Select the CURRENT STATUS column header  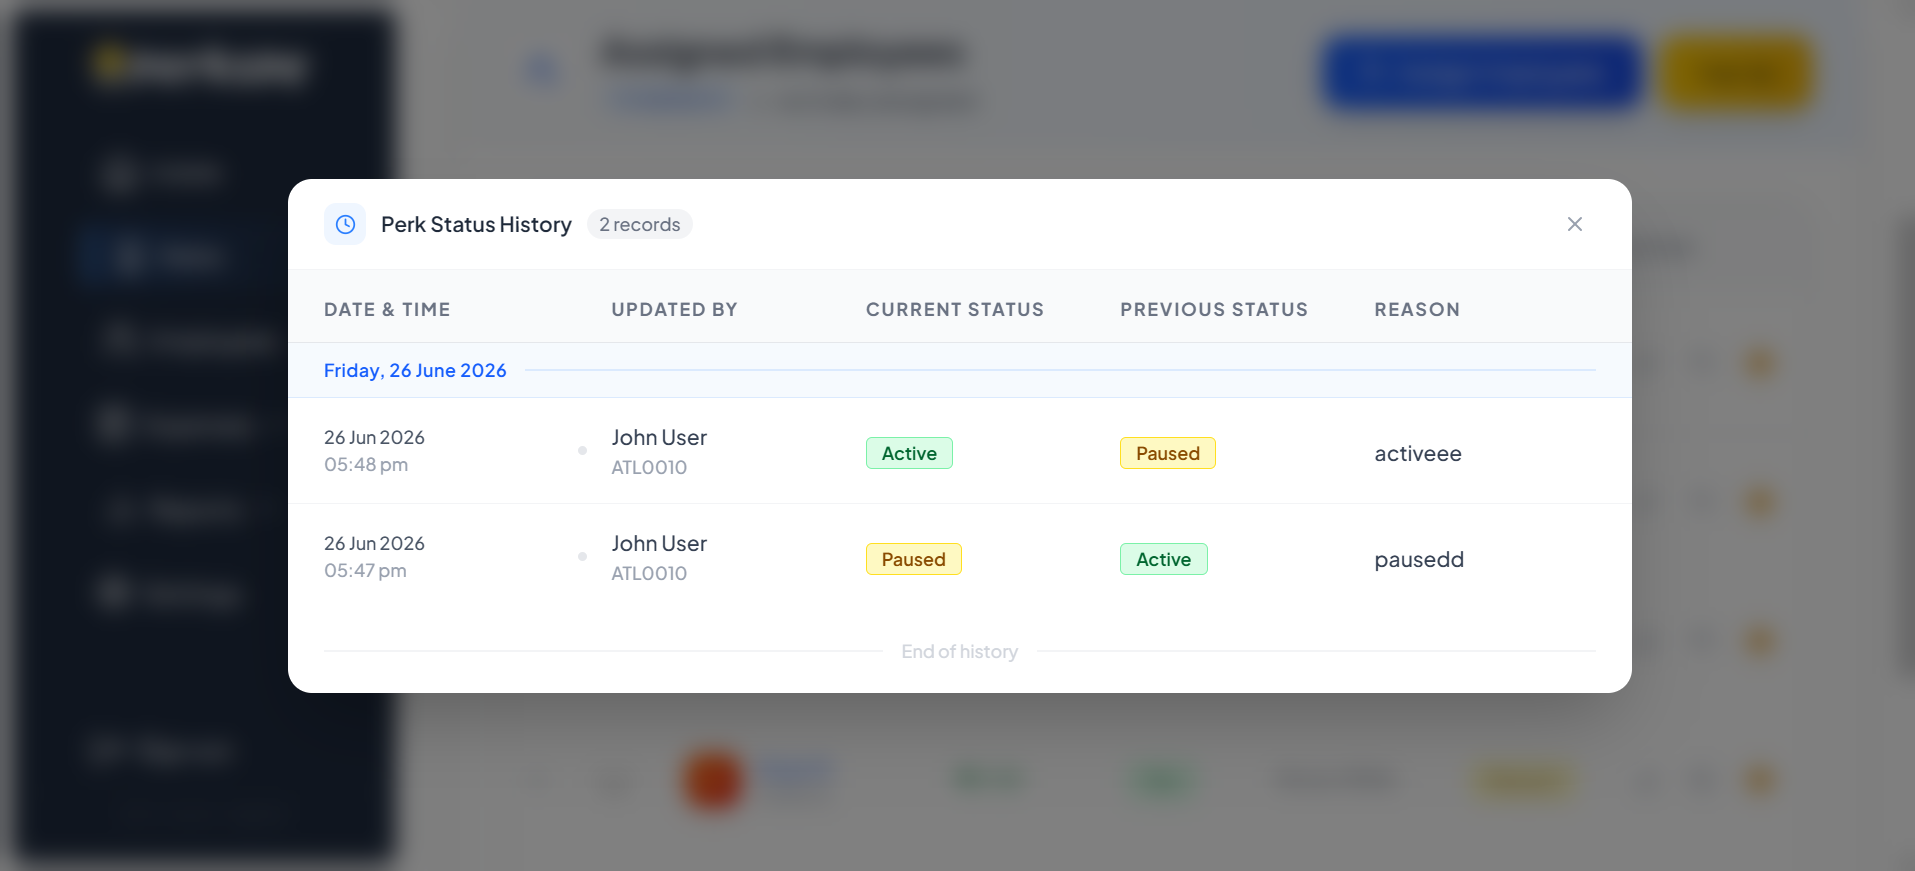[x=955, y=310]
